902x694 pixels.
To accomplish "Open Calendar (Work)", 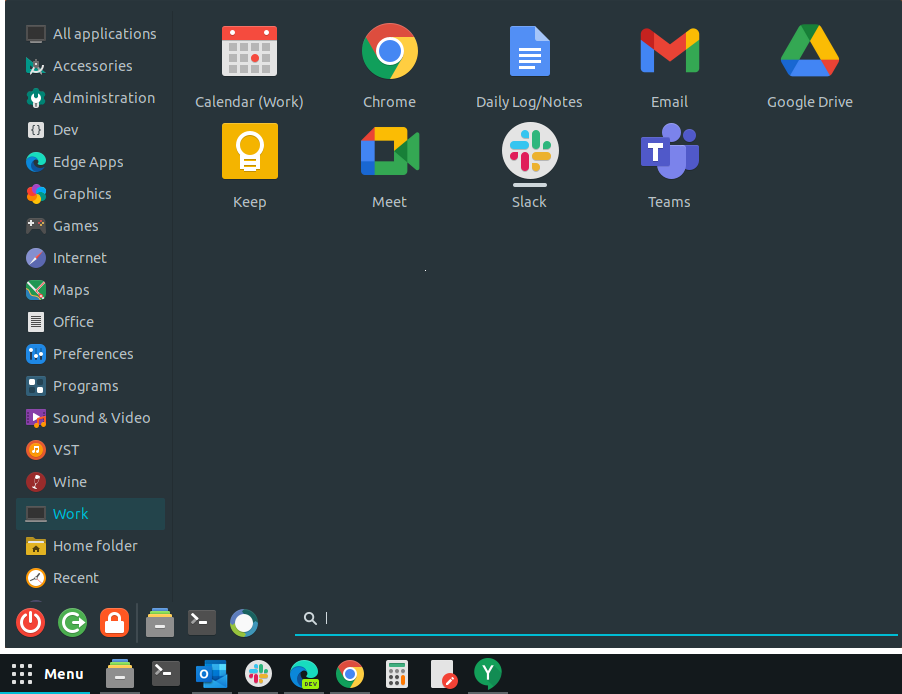I will [249, 65].
